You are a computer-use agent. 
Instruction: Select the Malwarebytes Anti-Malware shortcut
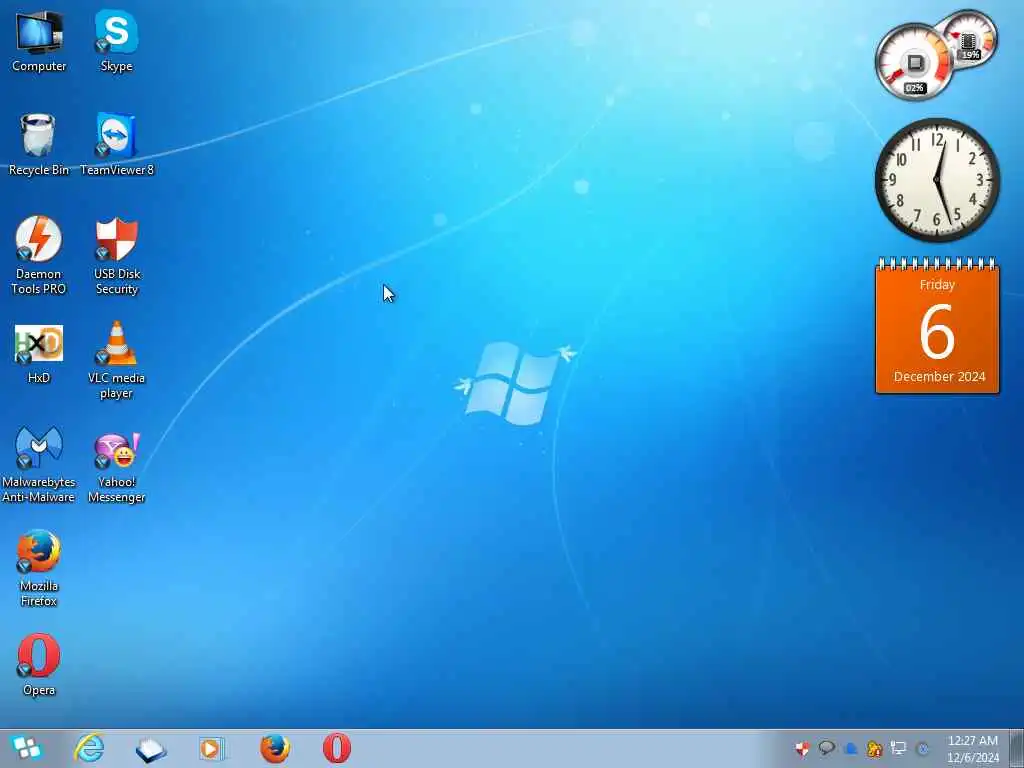pyautogui.click(x=39, y=464)
